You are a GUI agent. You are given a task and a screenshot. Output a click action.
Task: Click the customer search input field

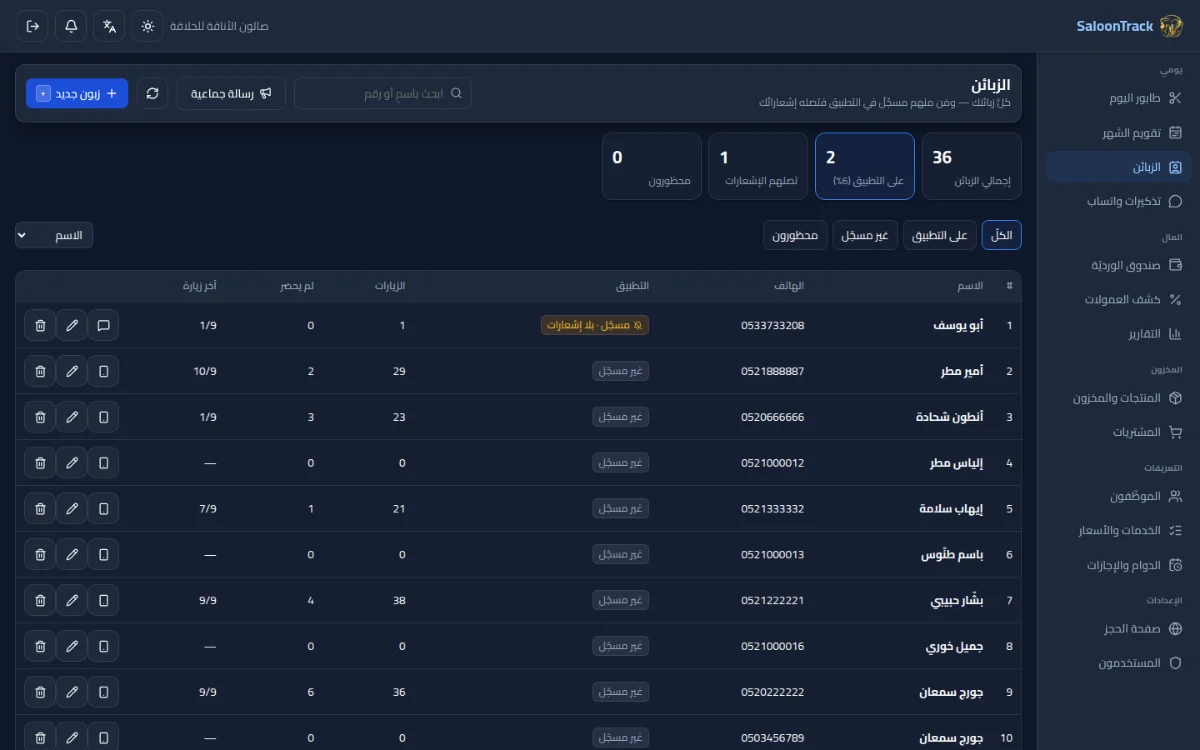[x=383, y=93]
